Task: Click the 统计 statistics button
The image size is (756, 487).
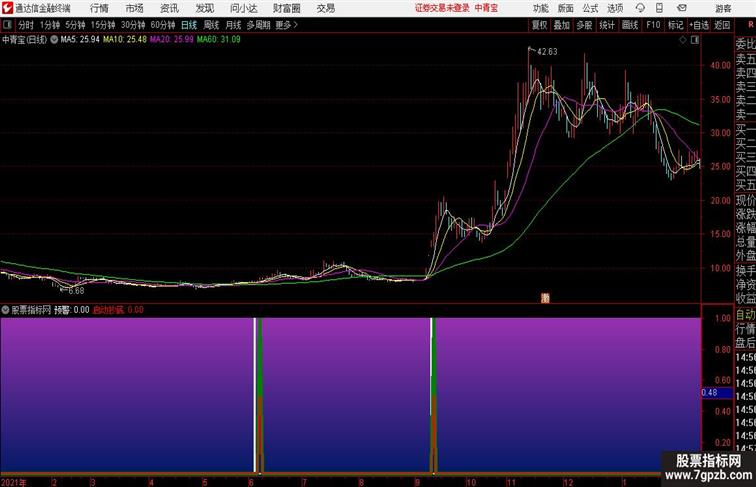Action: pyautogui.click(x=607, y=25)
